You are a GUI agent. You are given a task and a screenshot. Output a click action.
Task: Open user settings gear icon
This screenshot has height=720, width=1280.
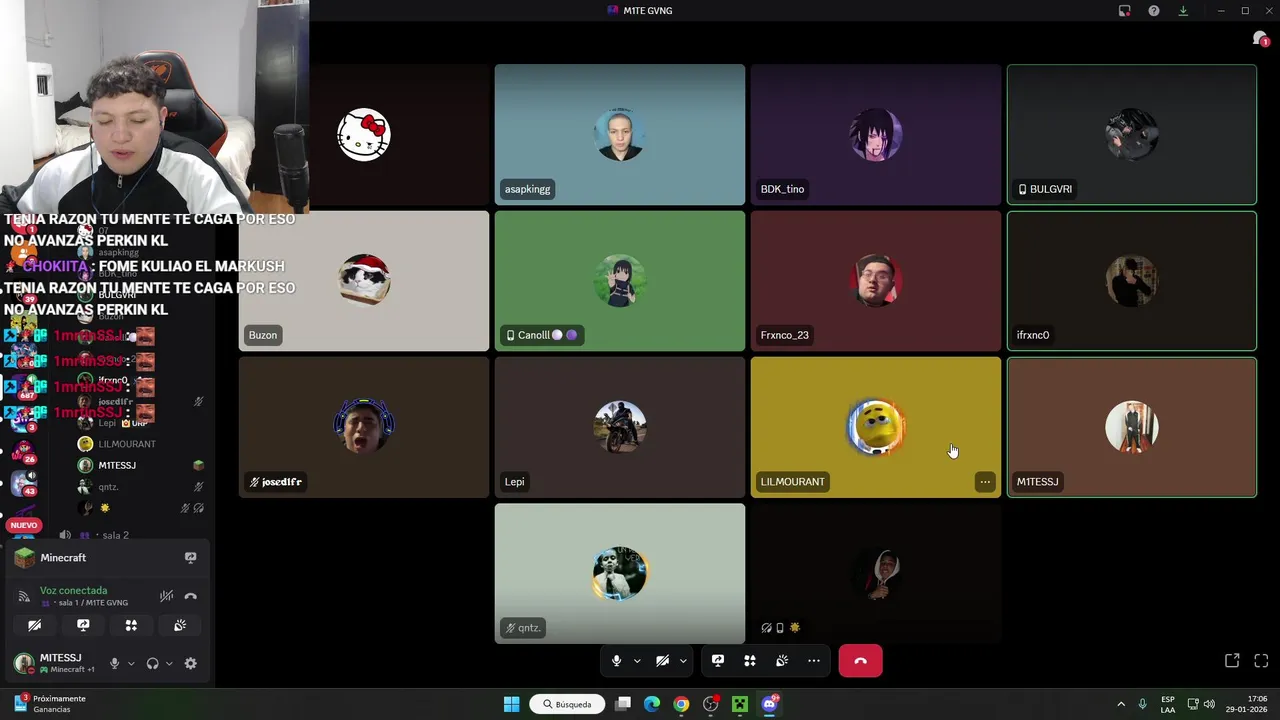(190, 663)
